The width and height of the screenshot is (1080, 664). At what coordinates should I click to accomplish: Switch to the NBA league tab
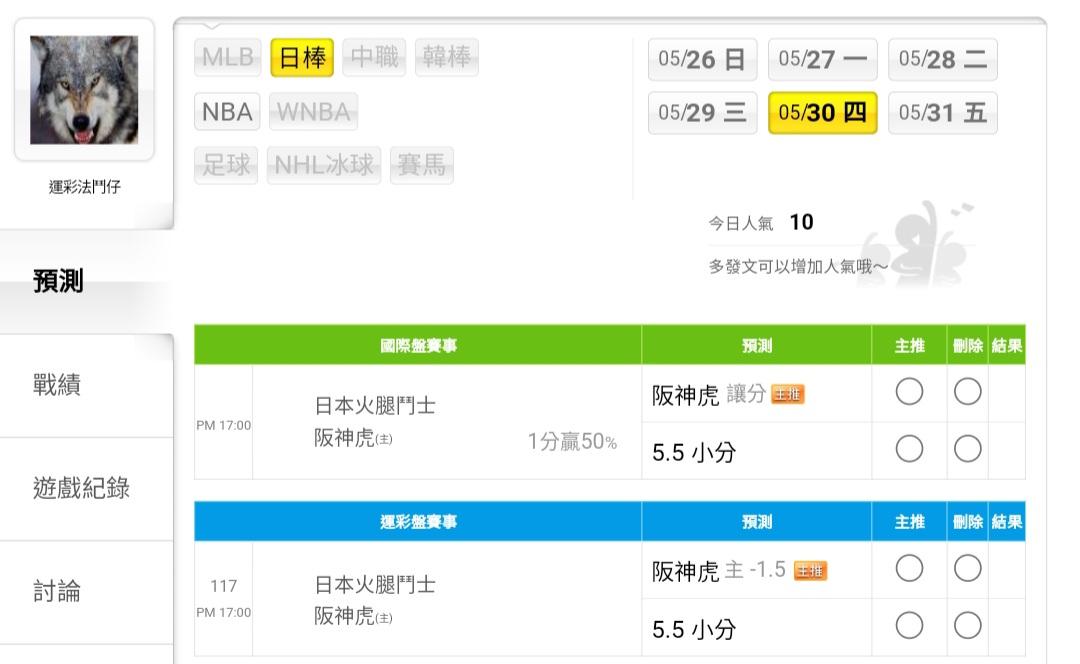click(x=227, y=112)
